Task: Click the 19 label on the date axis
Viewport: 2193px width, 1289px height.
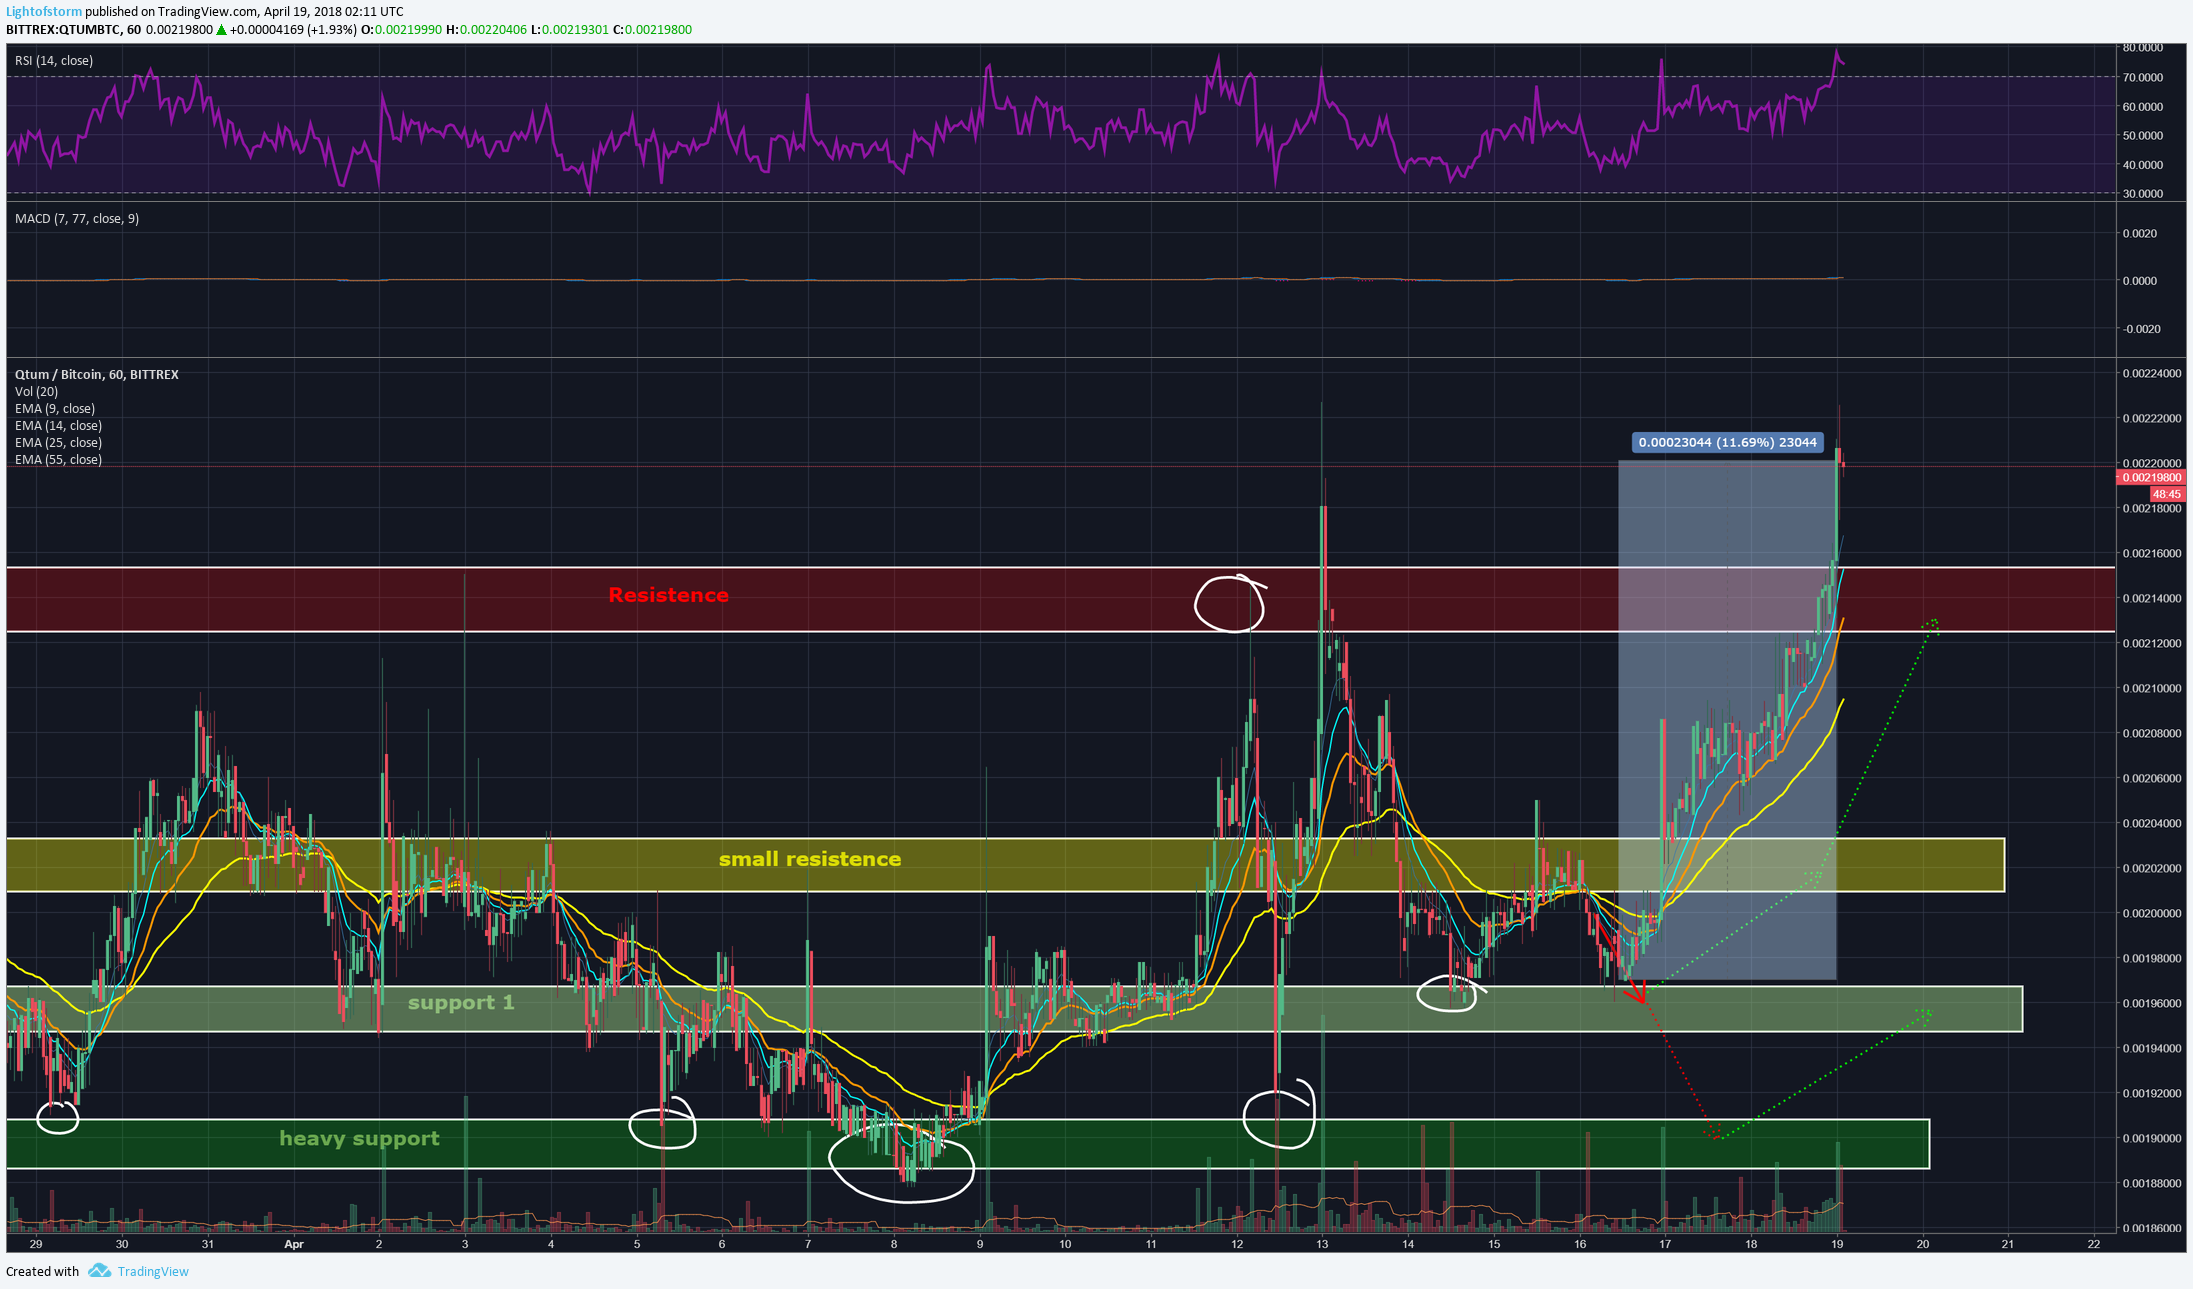Action: [x=1837, y=1244]
